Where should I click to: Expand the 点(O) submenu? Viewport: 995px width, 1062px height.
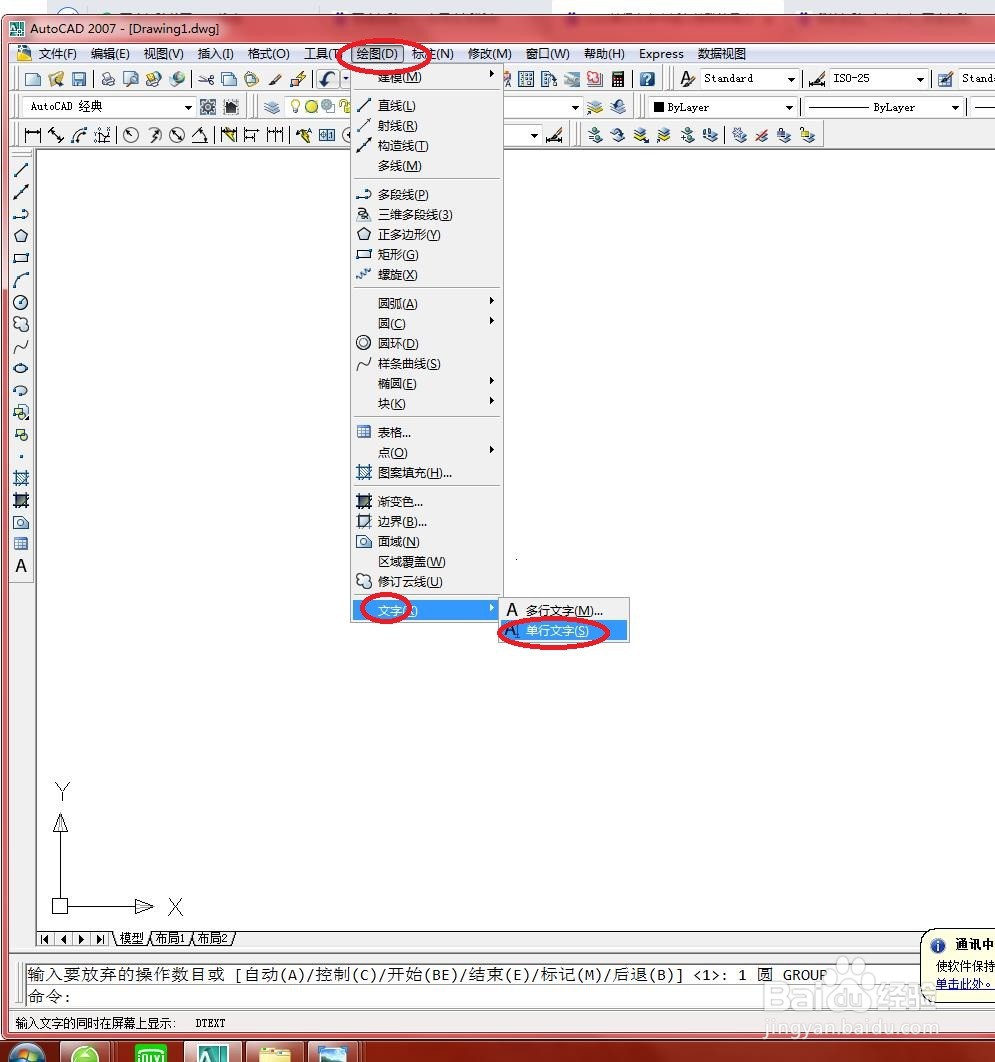coord(427,452)
